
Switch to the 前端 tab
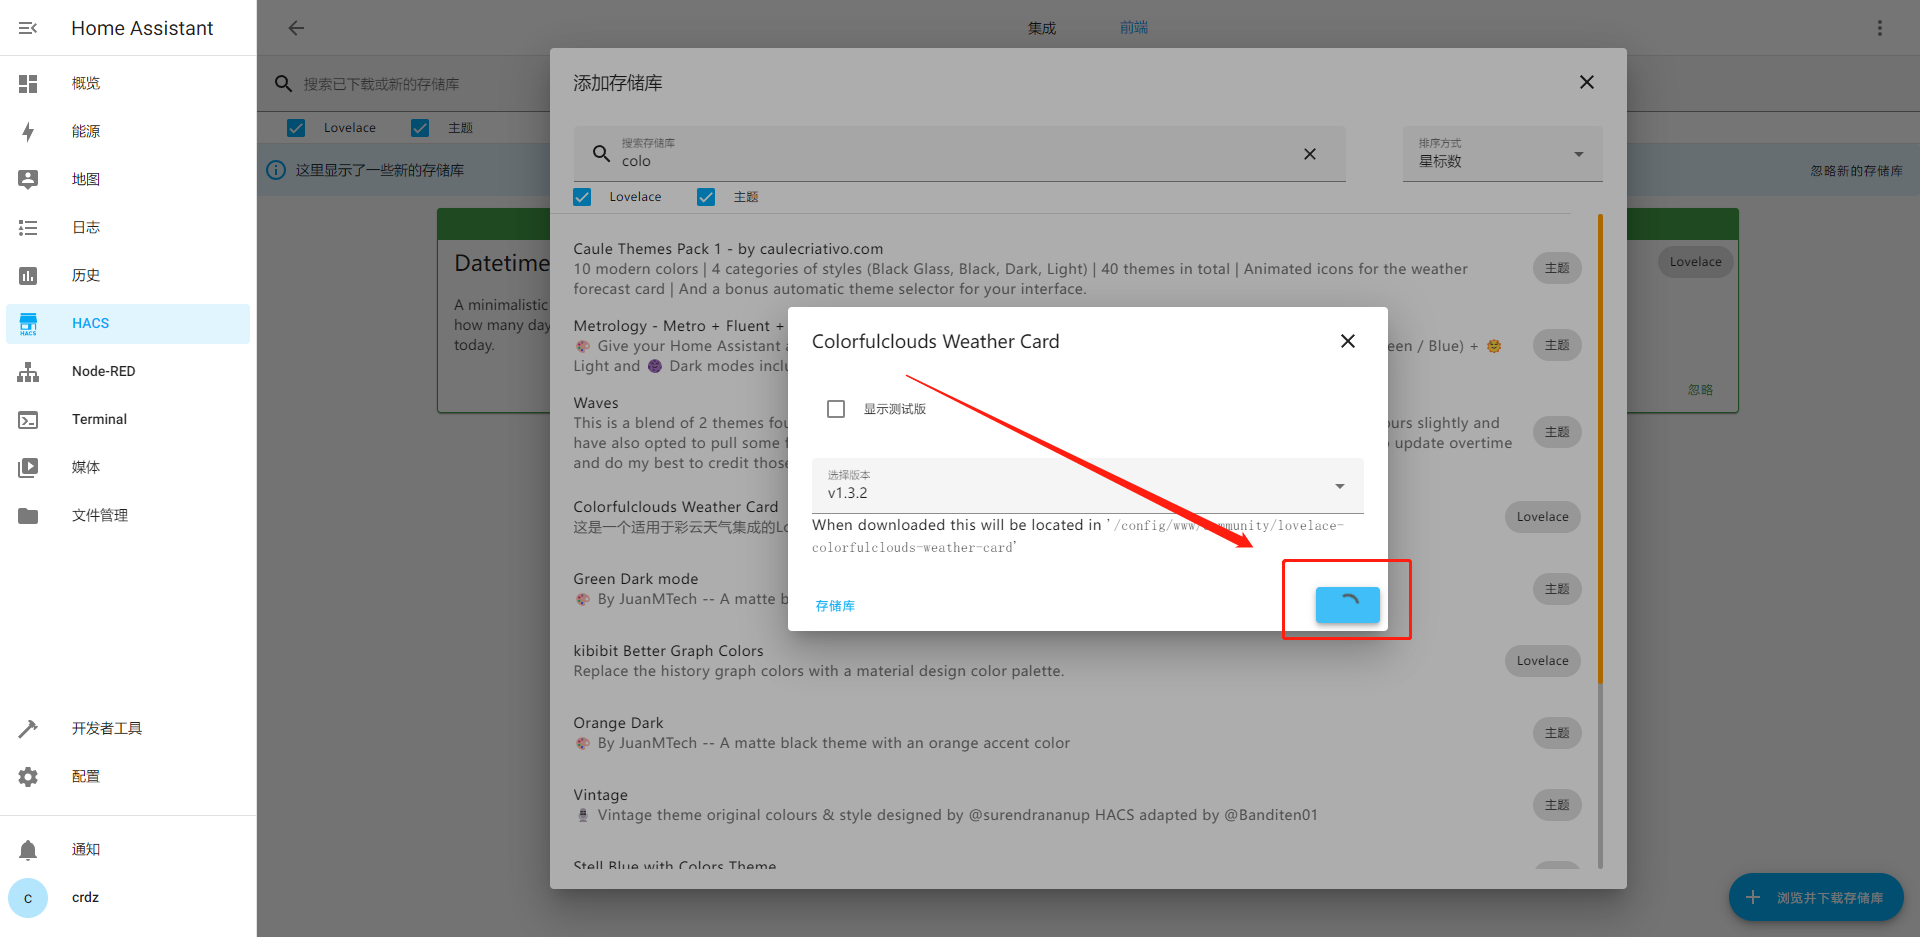coord(1133,28)
